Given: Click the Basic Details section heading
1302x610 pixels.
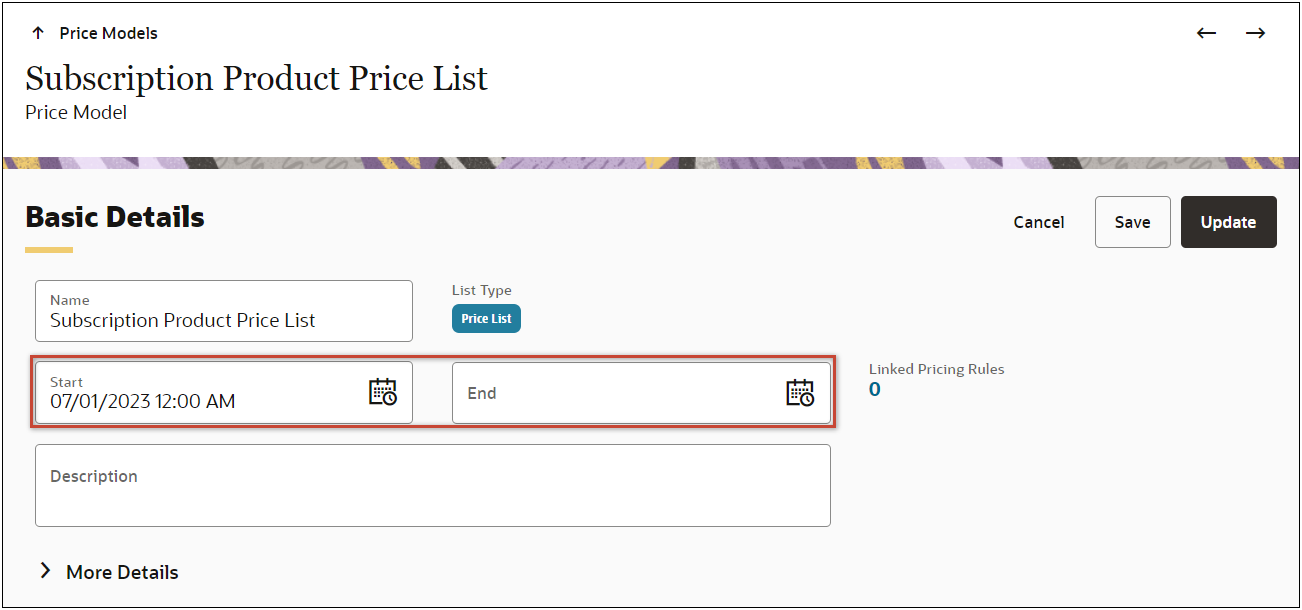Looking at the screenshot, I should coord(115,217).
